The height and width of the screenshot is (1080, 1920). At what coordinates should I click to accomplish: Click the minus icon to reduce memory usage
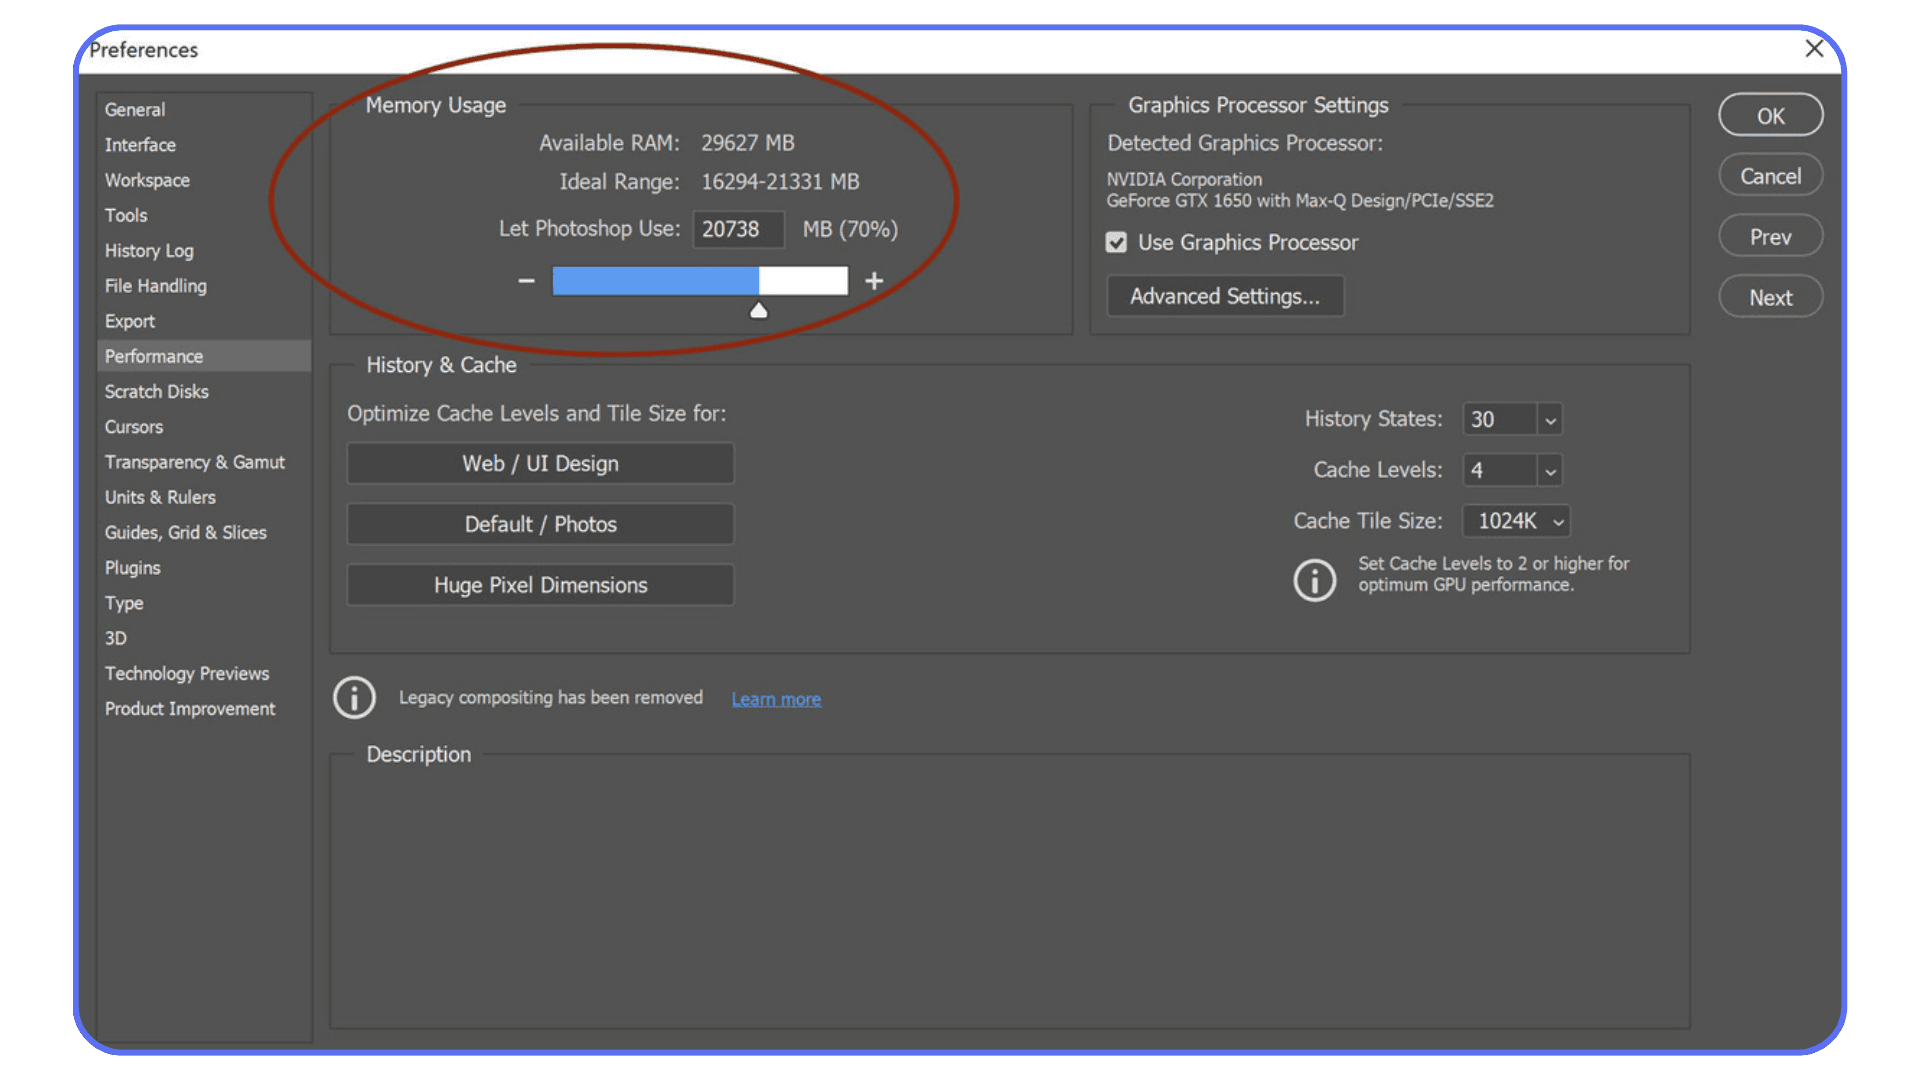526,281
